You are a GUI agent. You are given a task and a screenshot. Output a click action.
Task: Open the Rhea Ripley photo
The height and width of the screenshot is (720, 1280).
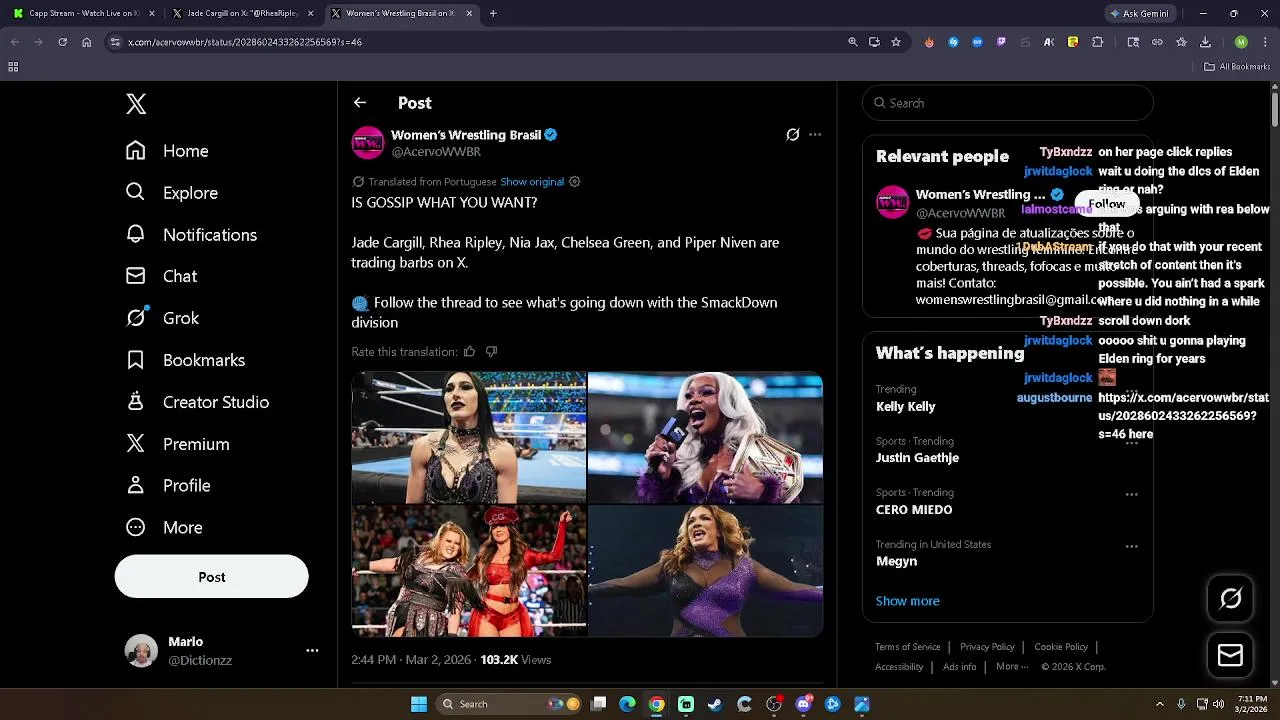(x=469, y=438)
